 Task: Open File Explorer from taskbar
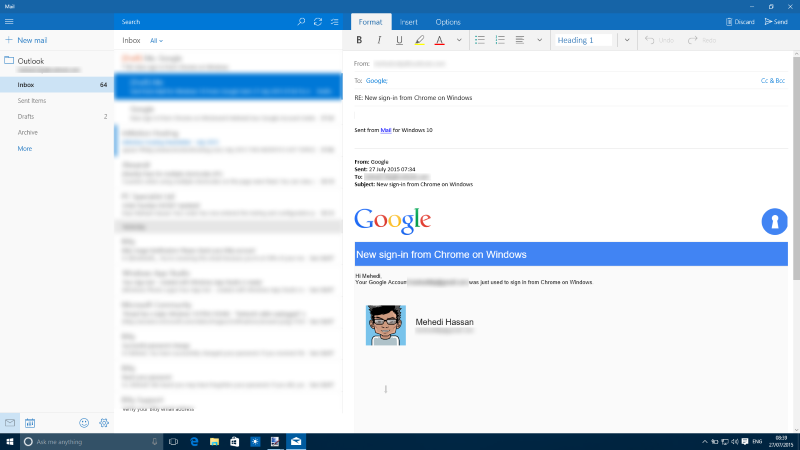pos(214,442)
